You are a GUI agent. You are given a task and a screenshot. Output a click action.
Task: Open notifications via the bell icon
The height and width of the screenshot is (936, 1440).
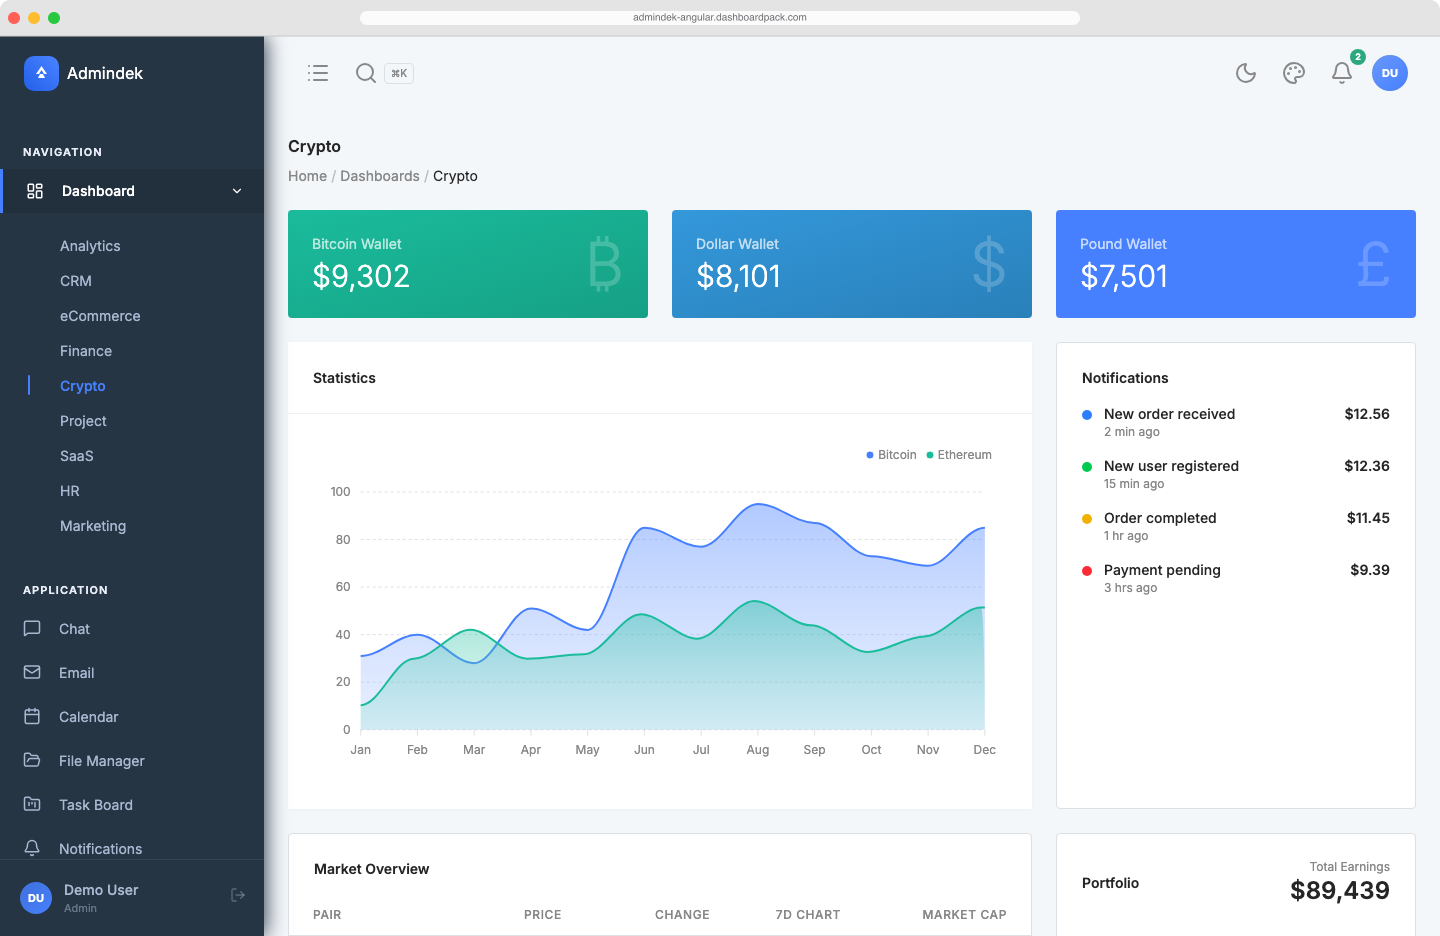(x=1341, y=73)
